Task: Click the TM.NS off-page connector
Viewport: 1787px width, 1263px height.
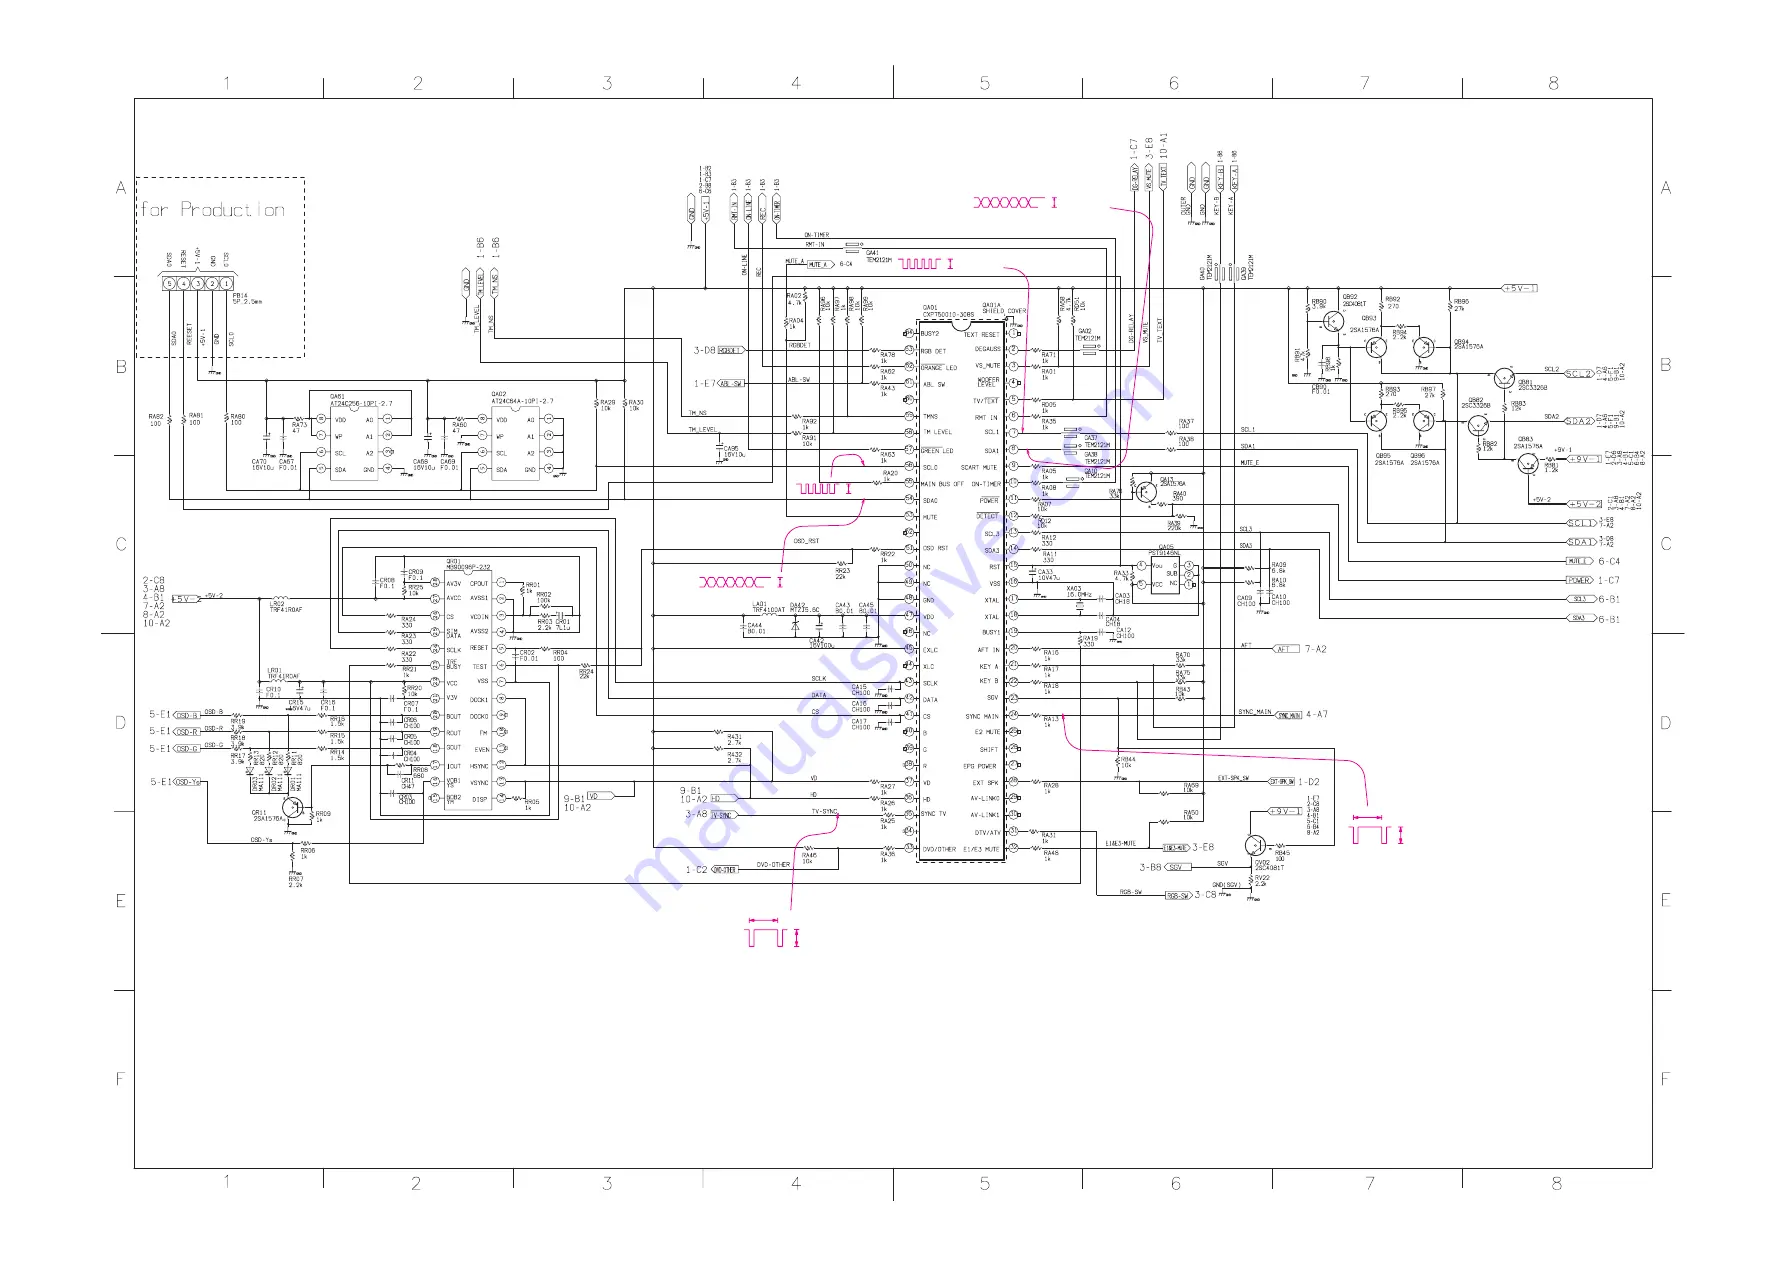Action: [x=494, y=283]
